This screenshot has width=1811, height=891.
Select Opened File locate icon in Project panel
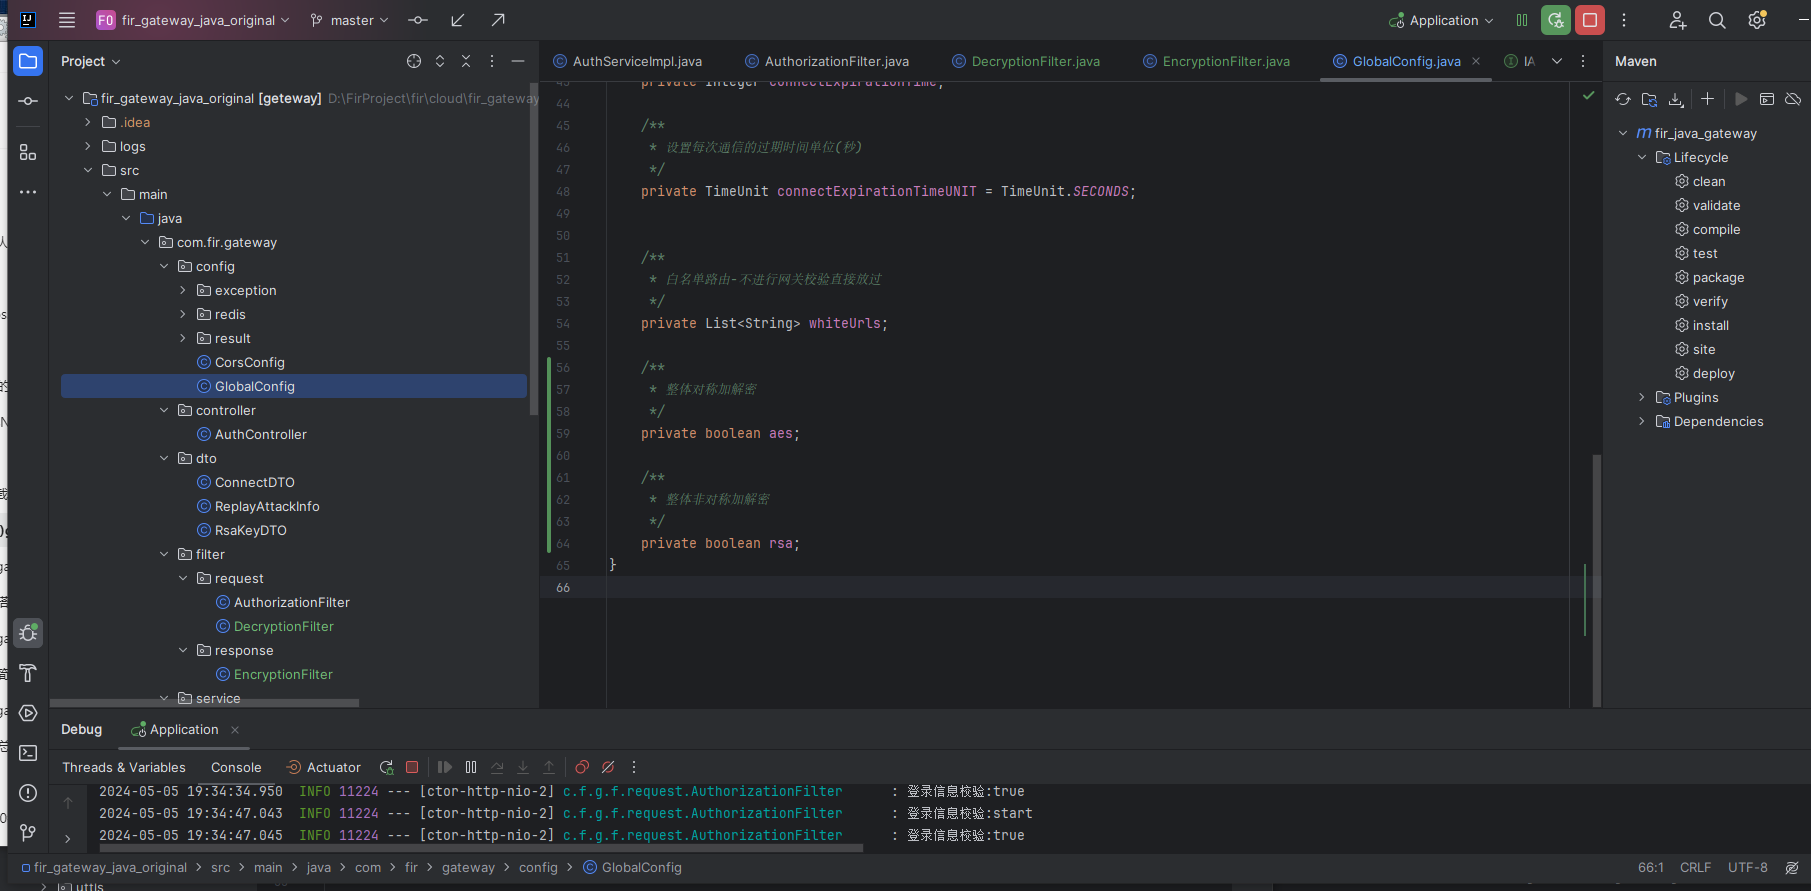414,61
